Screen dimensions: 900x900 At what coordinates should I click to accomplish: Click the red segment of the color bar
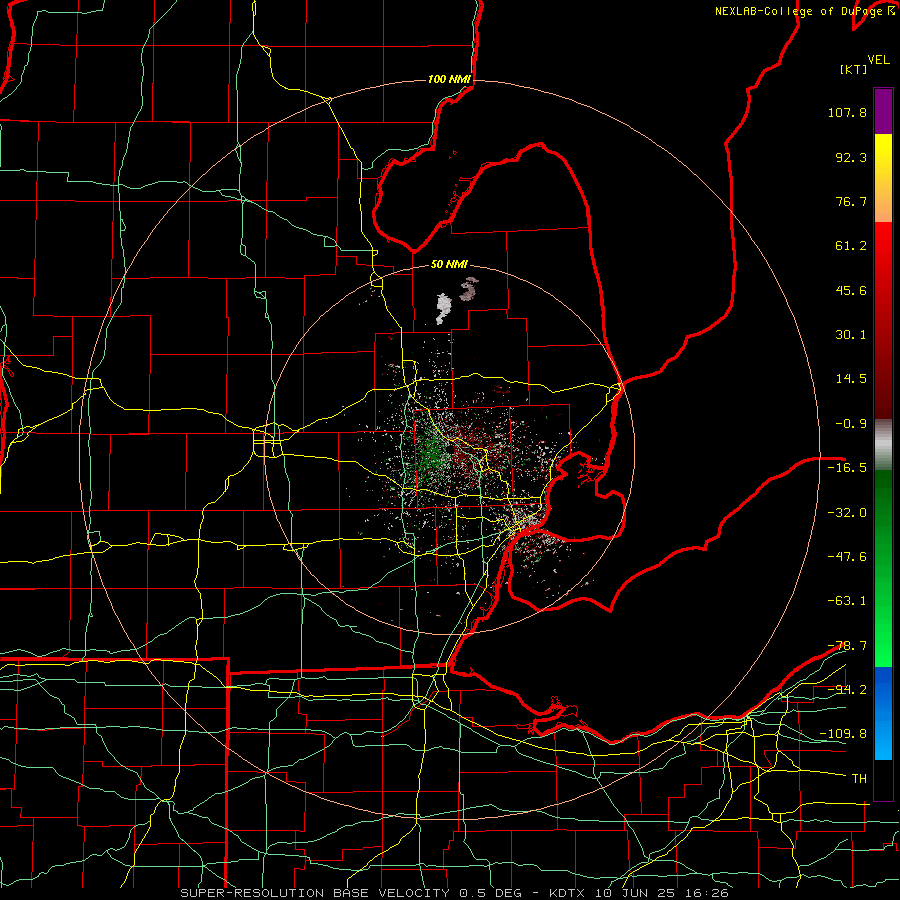pos(883,320)
